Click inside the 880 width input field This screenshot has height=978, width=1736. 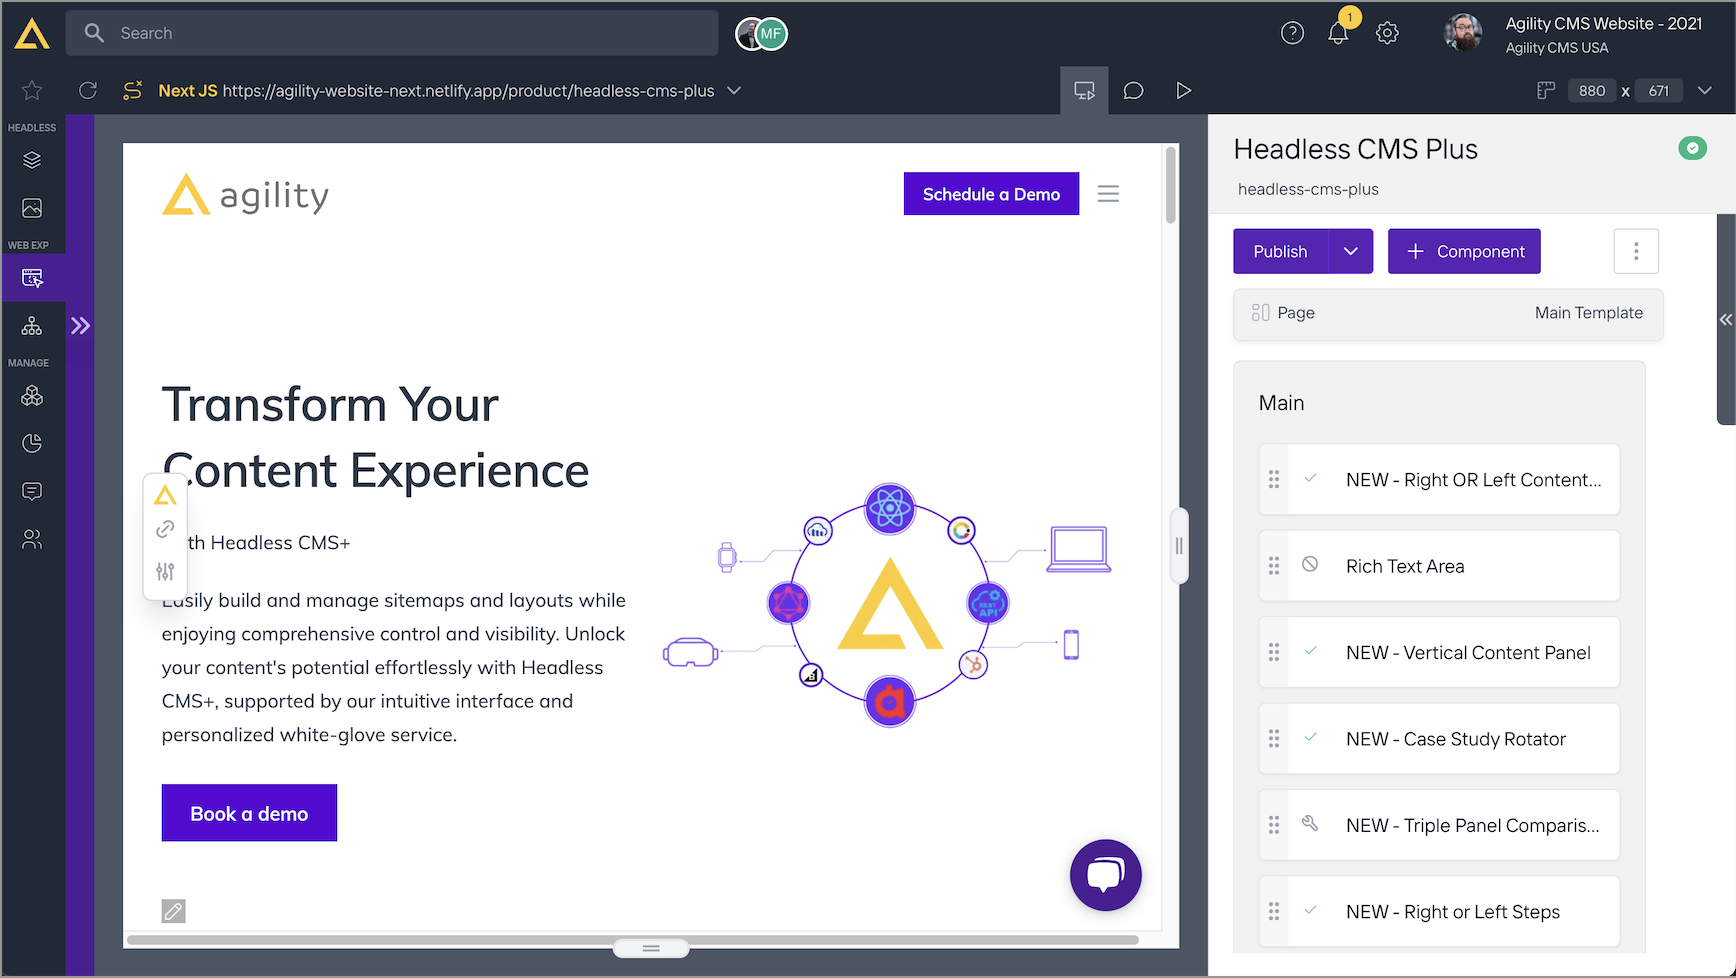pyautogui.click(x=1591, y=90)
